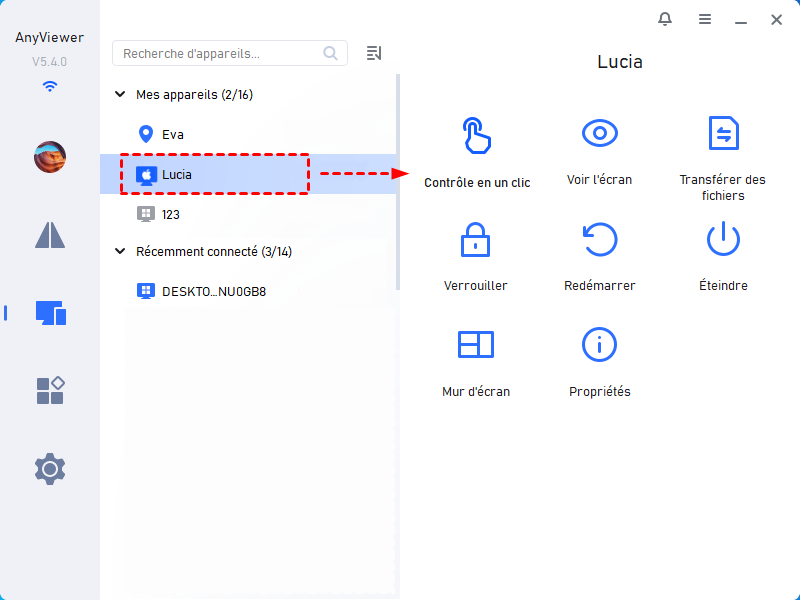Click the location pin icon beside Eva
Viewport: 800px width, 600px height.
(146, 134)
